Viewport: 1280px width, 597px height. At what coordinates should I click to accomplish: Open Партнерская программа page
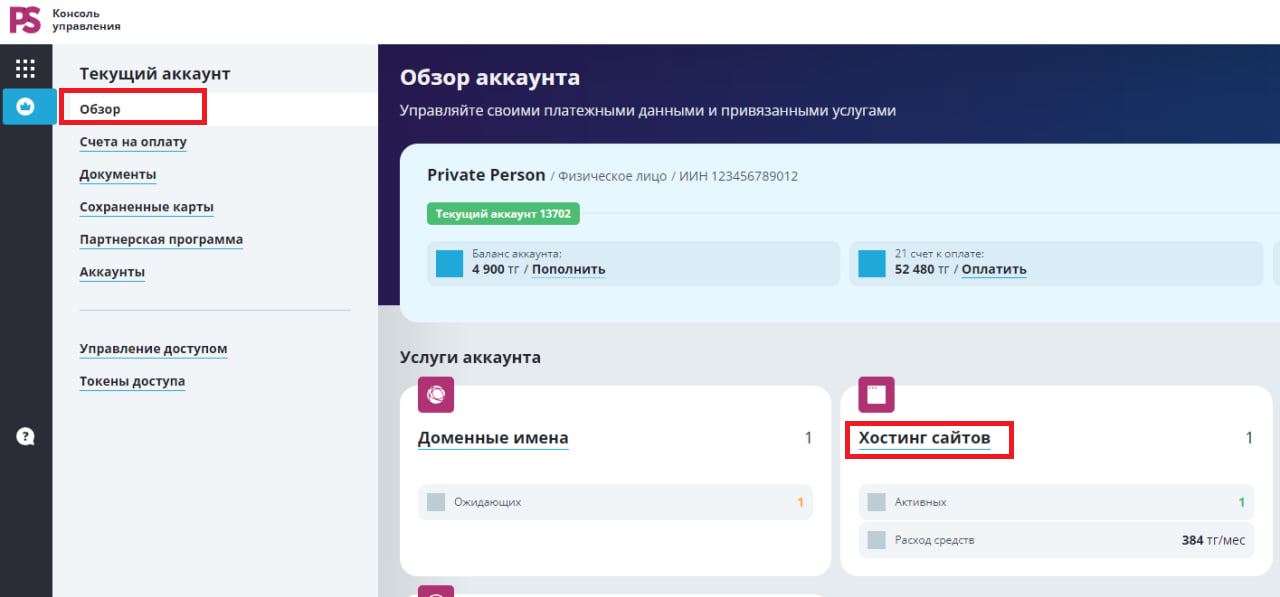pos(161,240)
